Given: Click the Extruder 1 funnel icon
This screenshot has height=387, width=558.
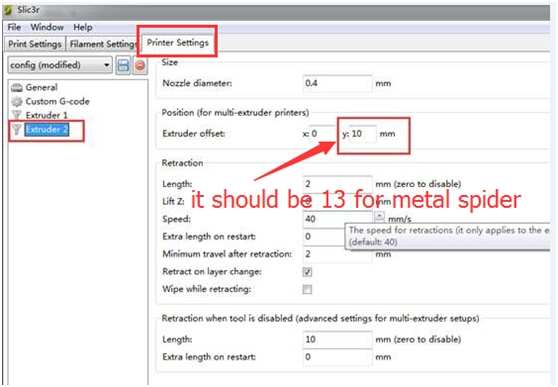Looking at the screenshot, I should click(x=17, y=115).
